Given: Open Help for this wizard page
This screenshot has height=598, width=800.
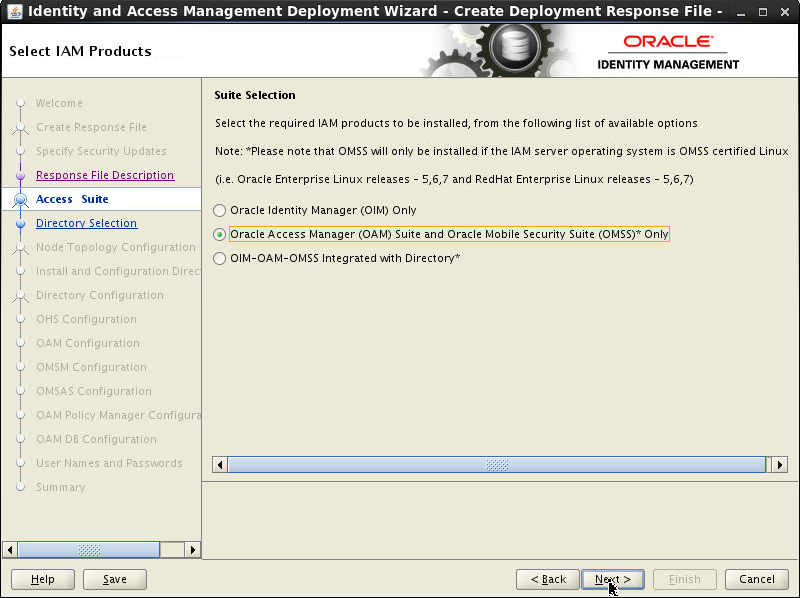Looking at the screenshot, I should tap(43, 579).
